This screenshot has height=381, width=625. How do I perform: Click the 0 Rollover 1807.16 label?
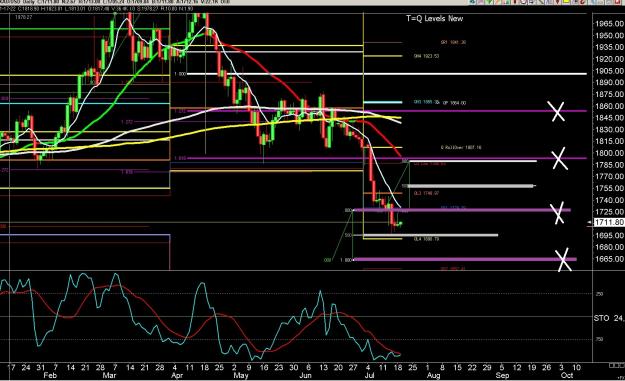[x=461, y=147]
